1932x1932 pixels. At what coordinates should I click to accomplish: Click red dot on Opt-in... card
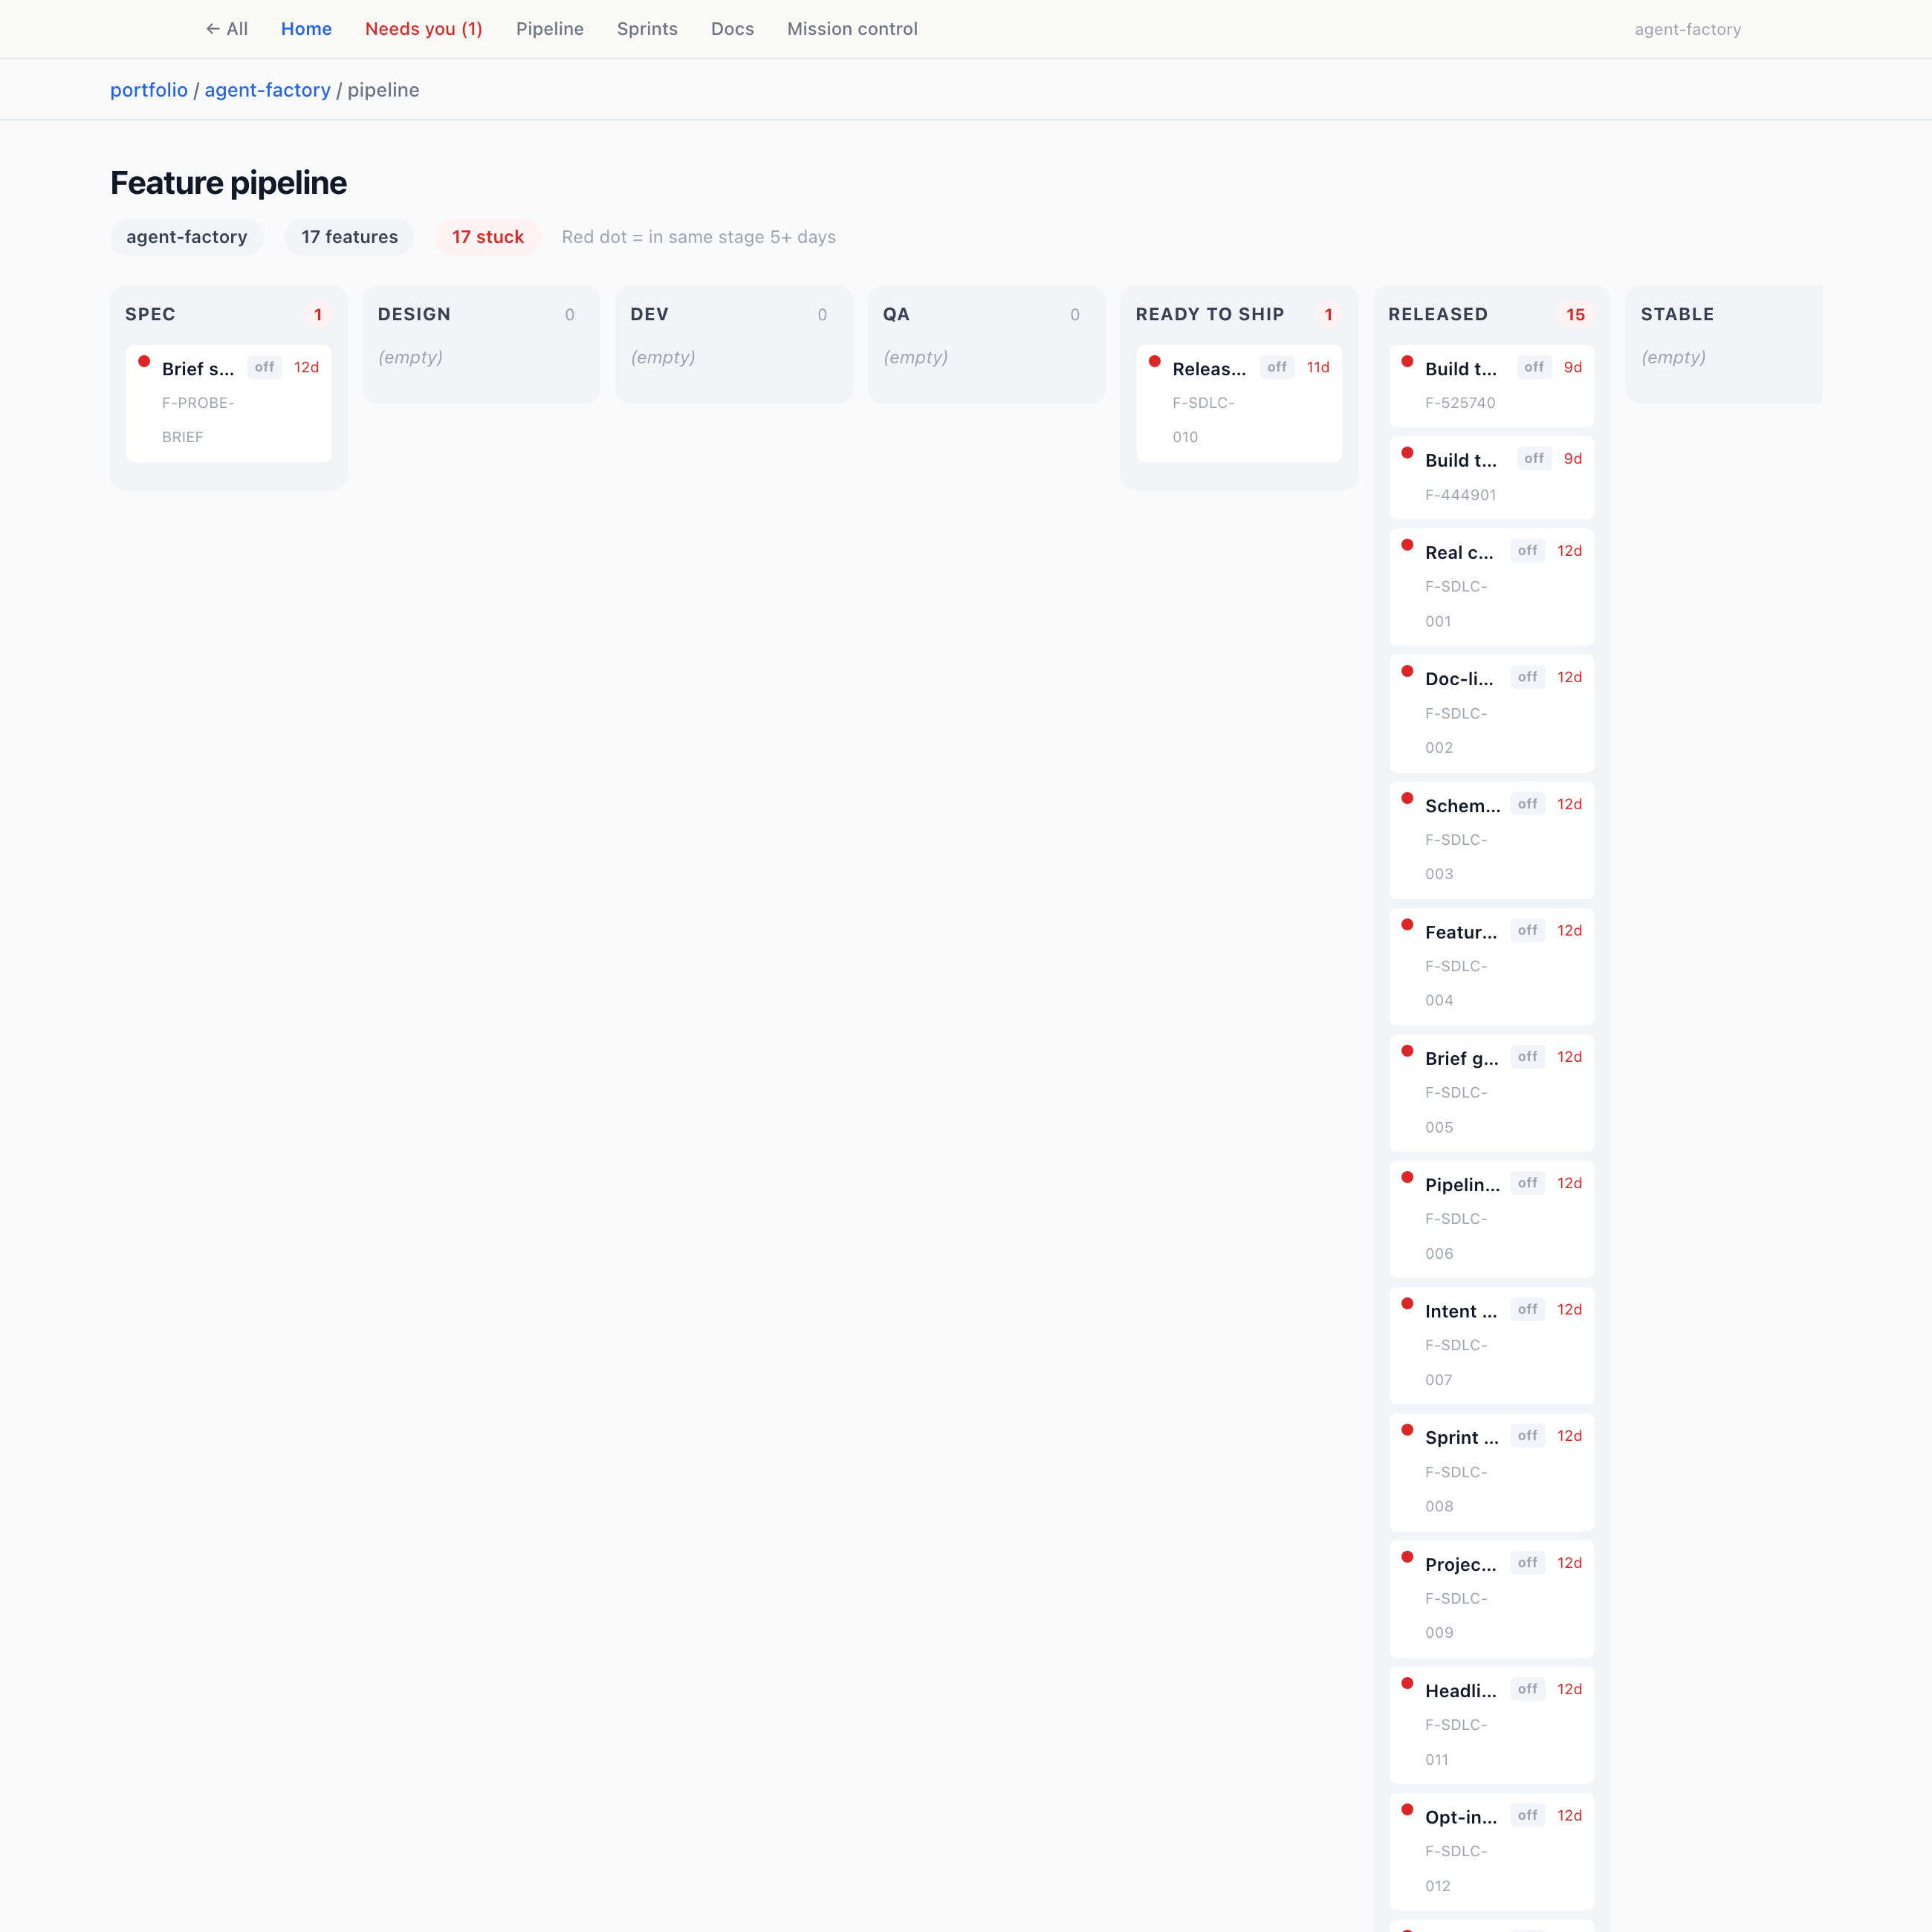click(1407, 1810)
